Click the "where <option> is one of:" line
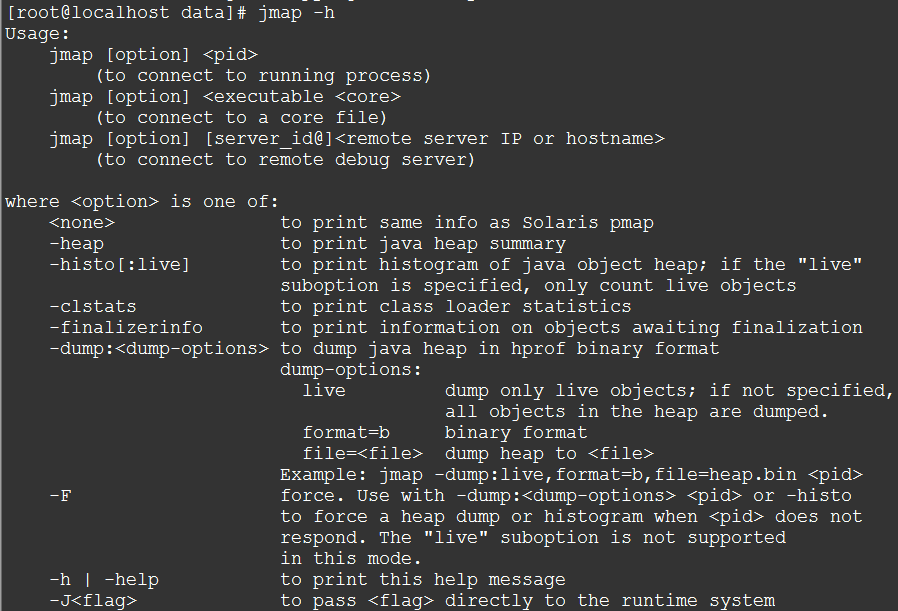 [142, 201]
